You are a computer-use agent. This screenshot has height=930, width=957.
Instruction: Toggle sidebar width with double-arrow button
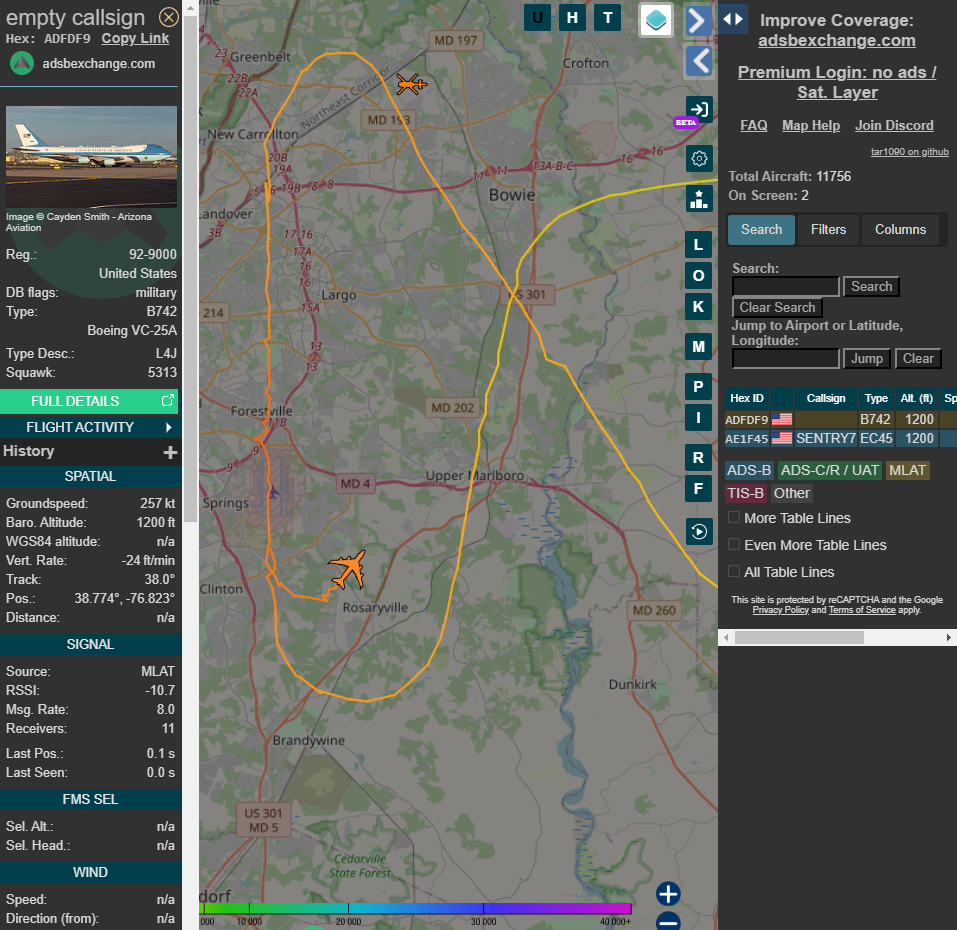point(733,19)
